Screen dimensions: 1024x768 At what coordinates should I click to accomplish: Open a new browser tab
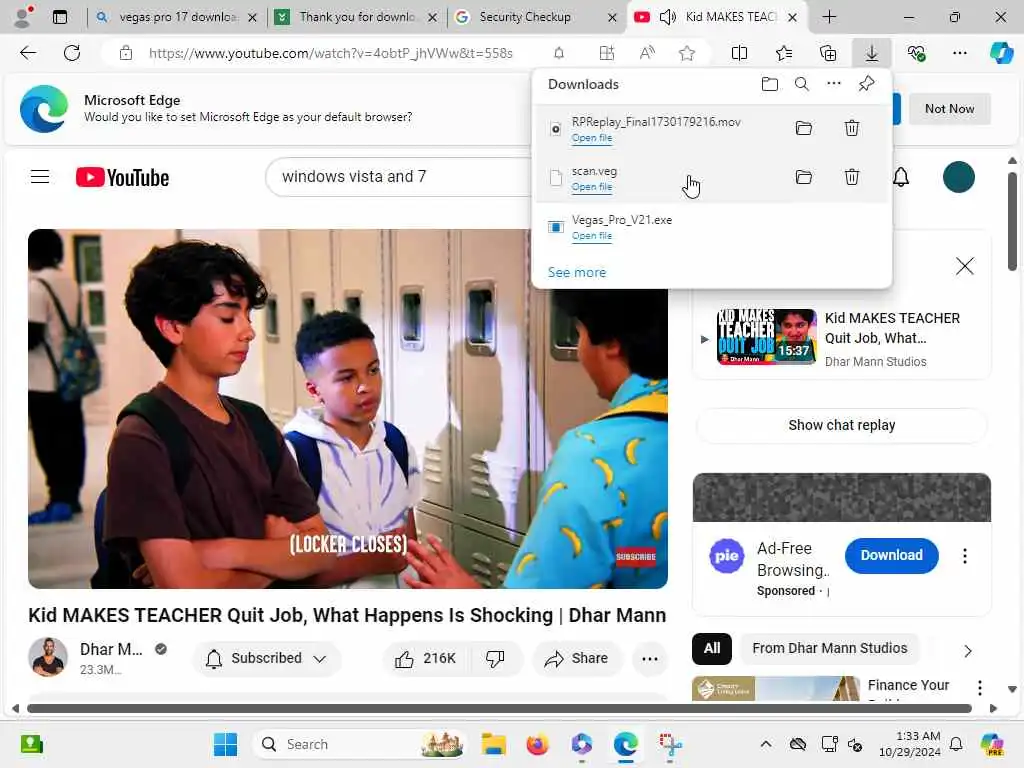pos(829,17)
